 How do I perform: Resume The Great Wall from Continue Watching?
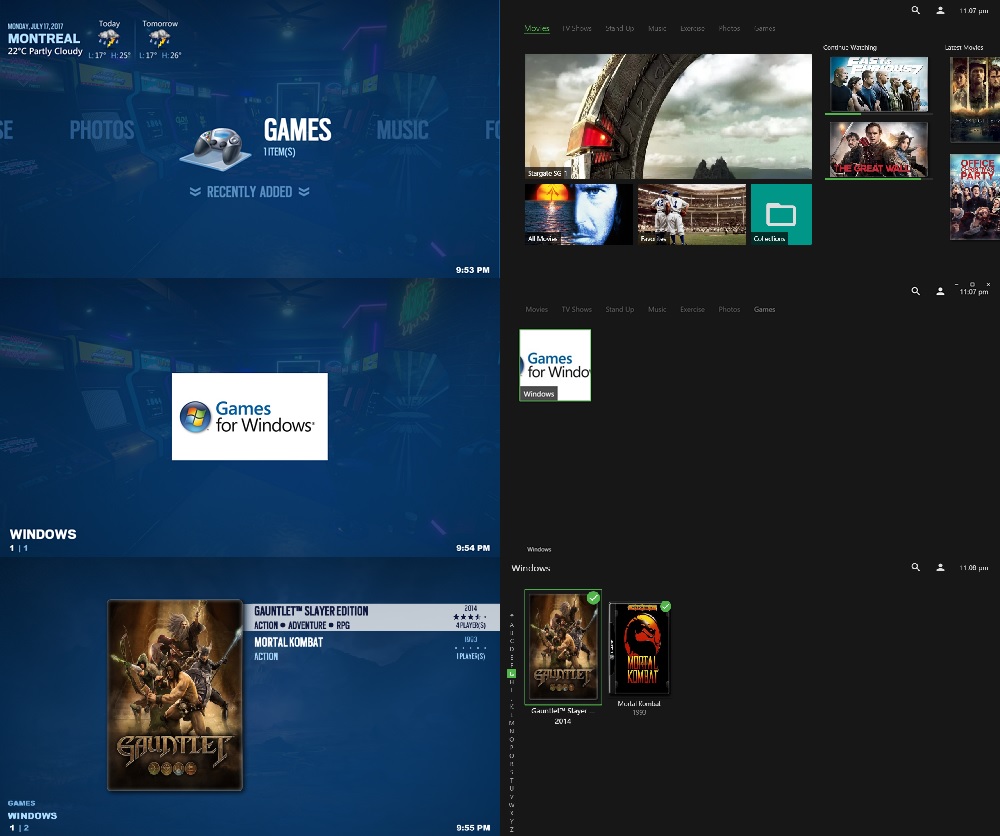click(879, 149)
